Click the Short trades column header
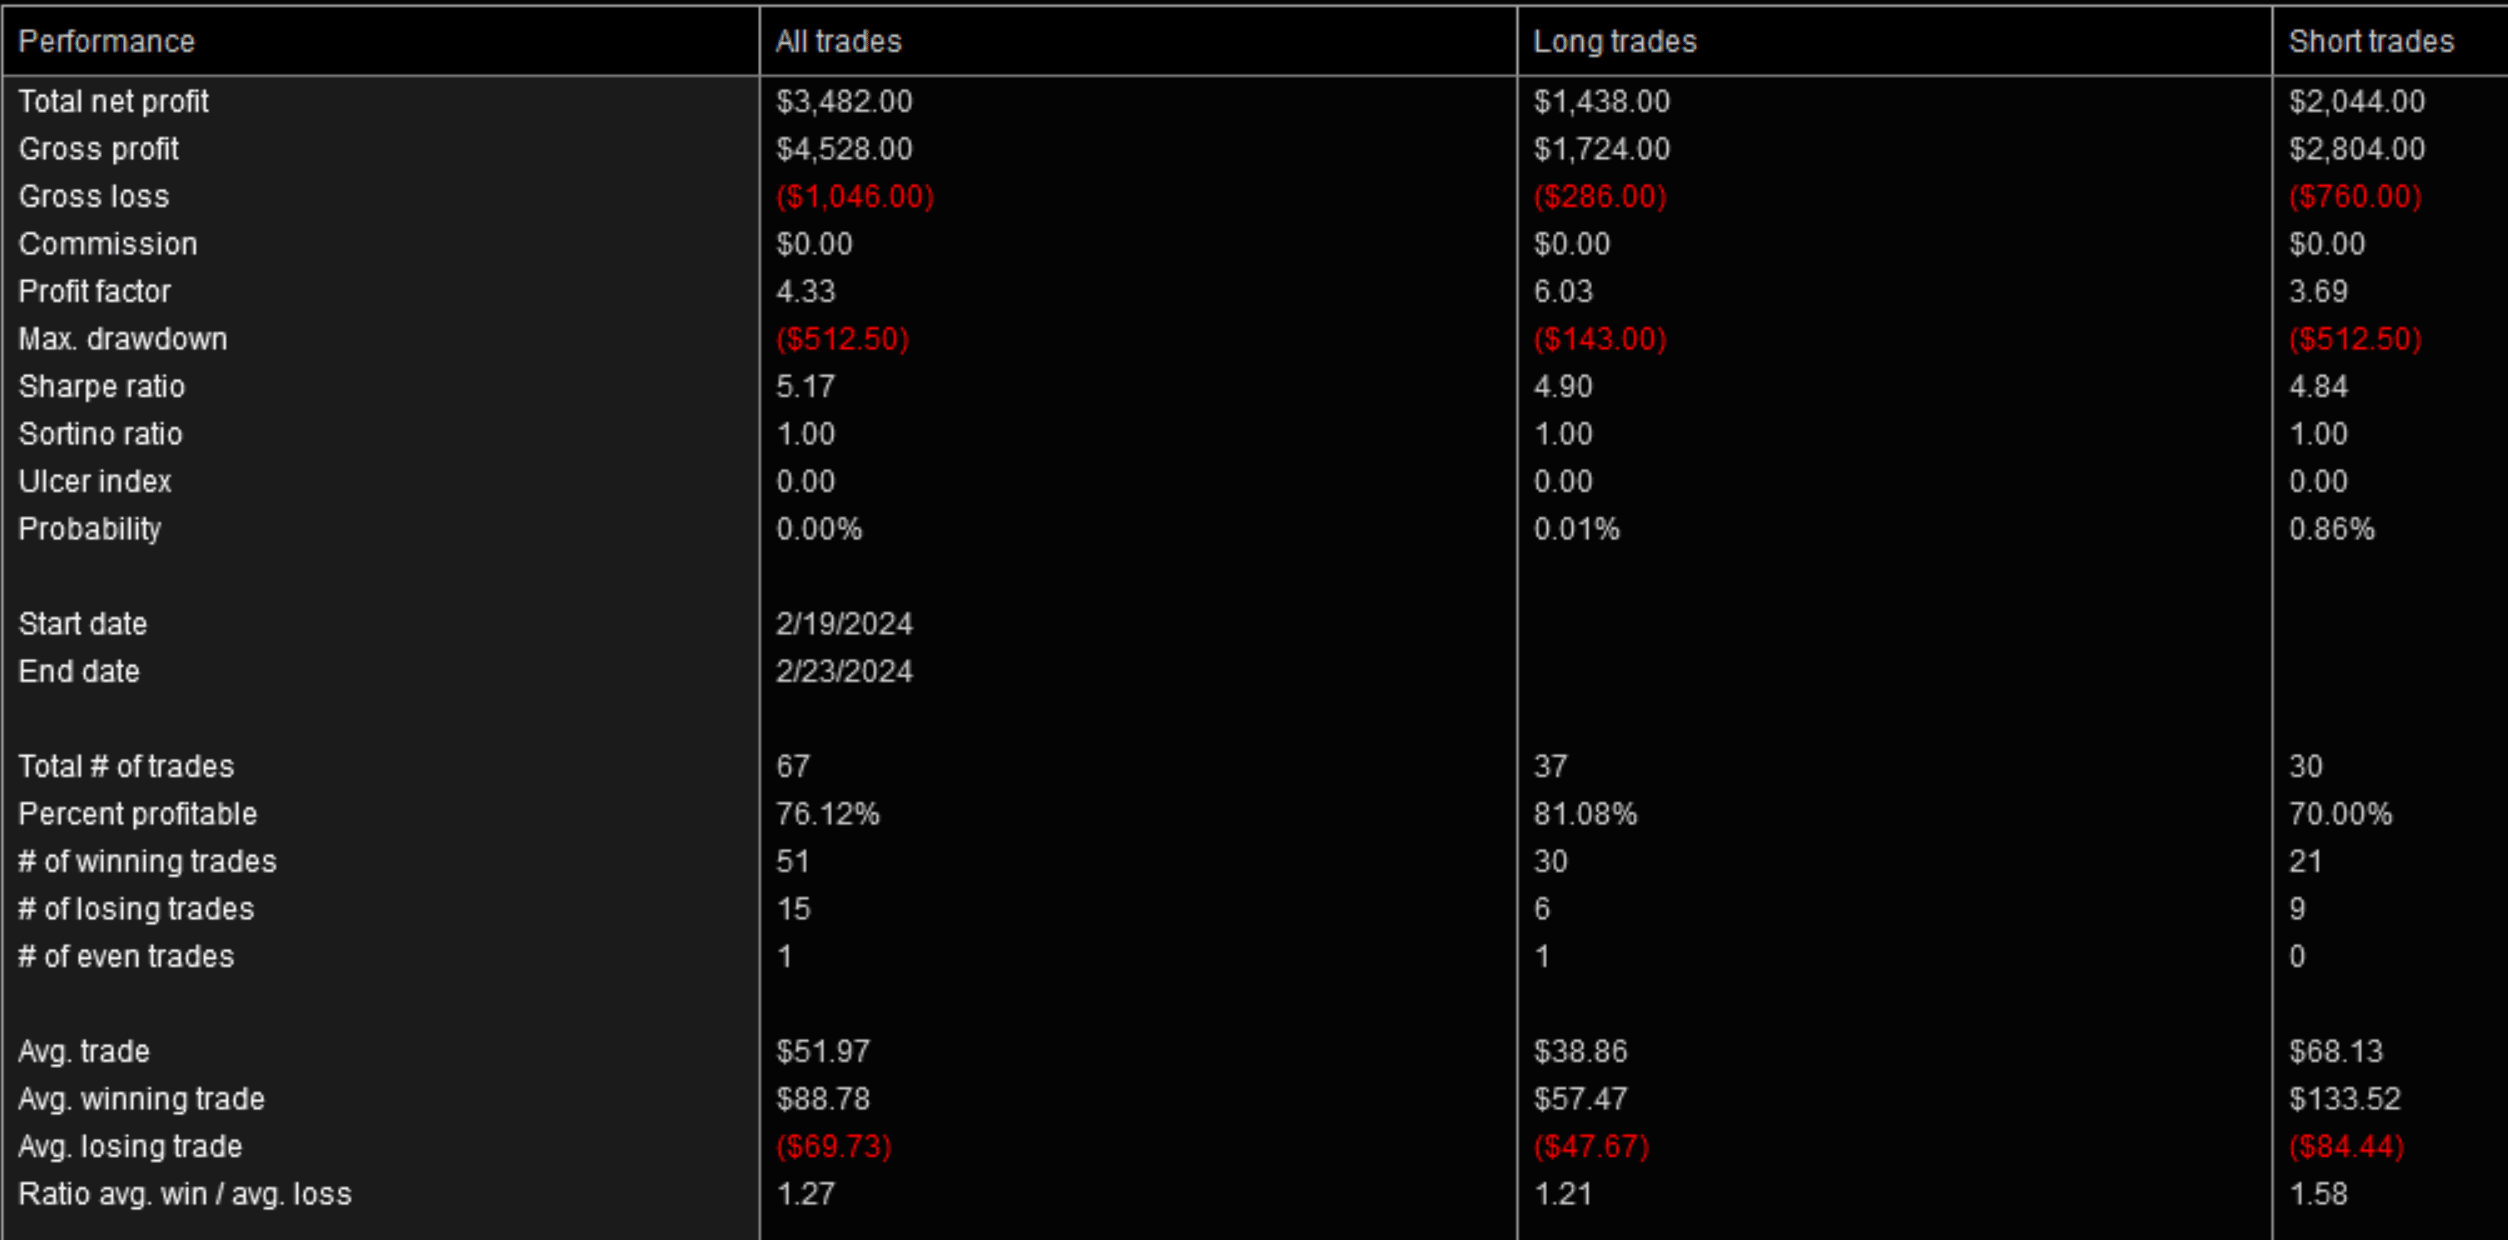This screenshot has width=2508, height=1240. [x=2370, y=41]
